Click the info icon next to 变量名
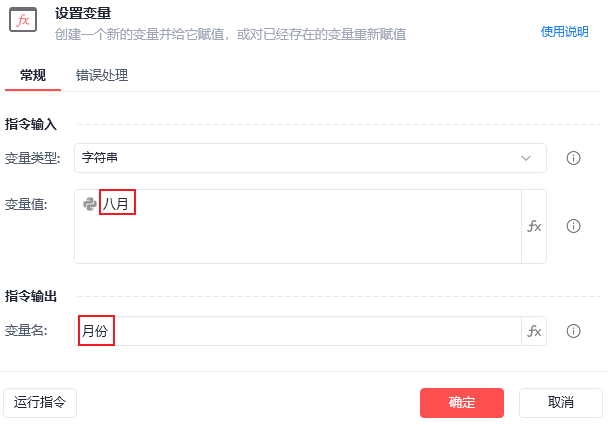 574,331
